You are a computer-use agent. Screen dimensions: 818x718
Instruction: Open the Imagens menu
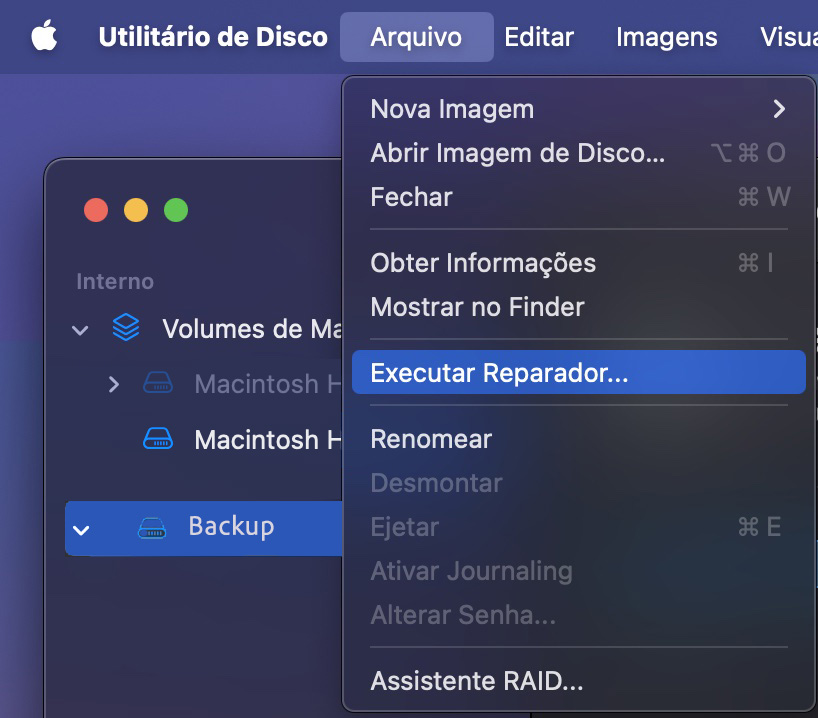pos(666,36)
